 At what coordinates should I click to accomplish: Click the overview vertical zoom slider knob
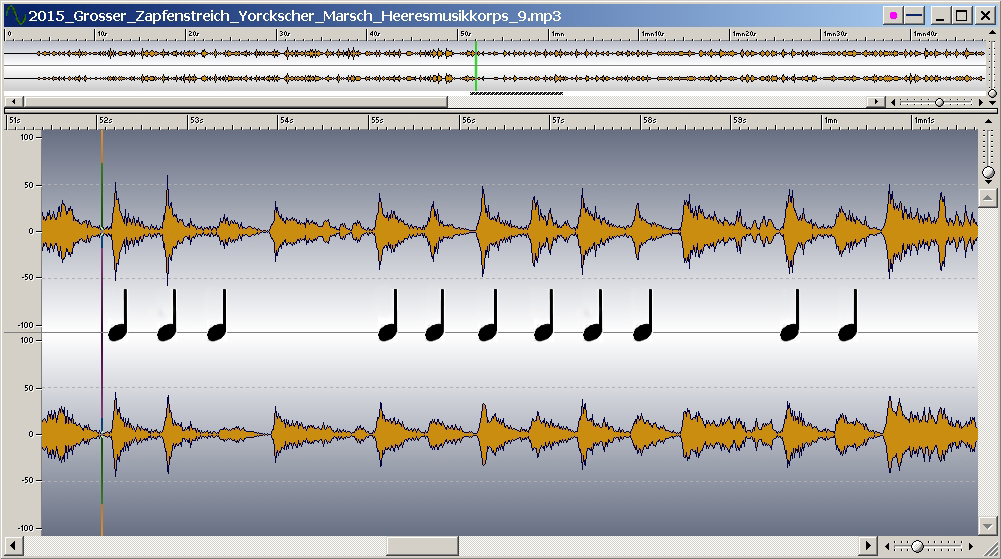pos(992,93)
